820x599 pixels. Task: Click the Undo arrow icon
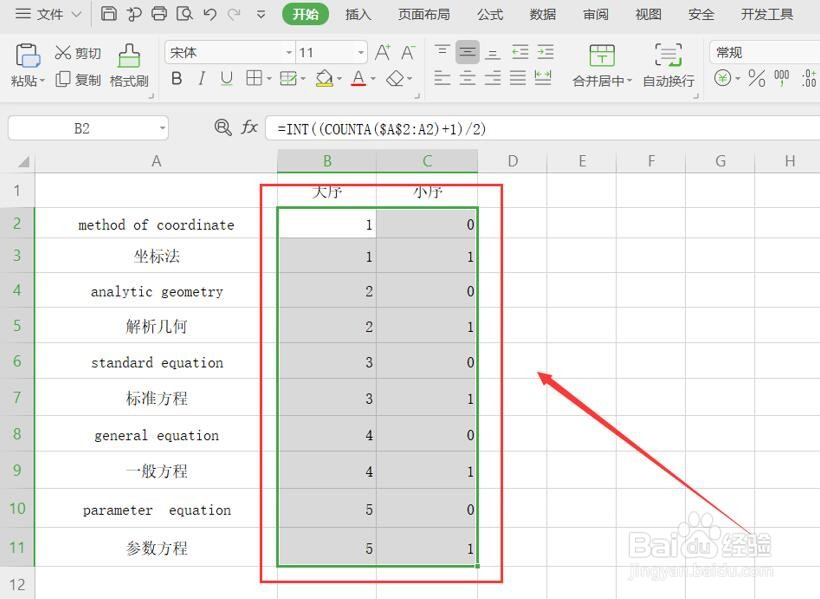pyautogui.click(x=208, y=14)
